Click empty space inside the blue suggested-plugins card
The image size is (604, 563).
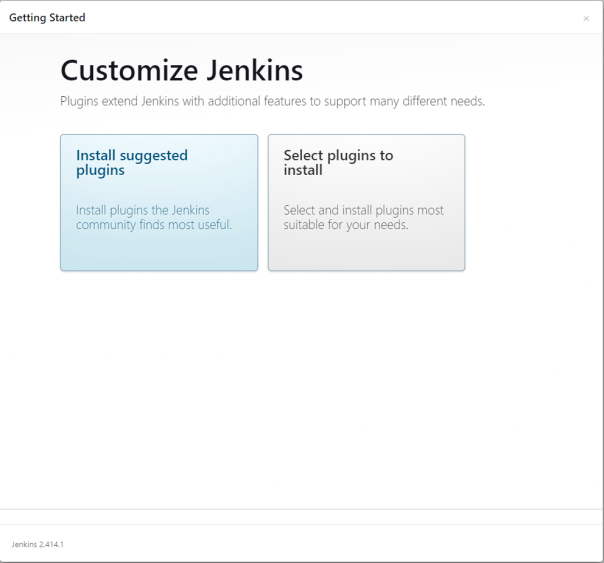tap(159, 252)
